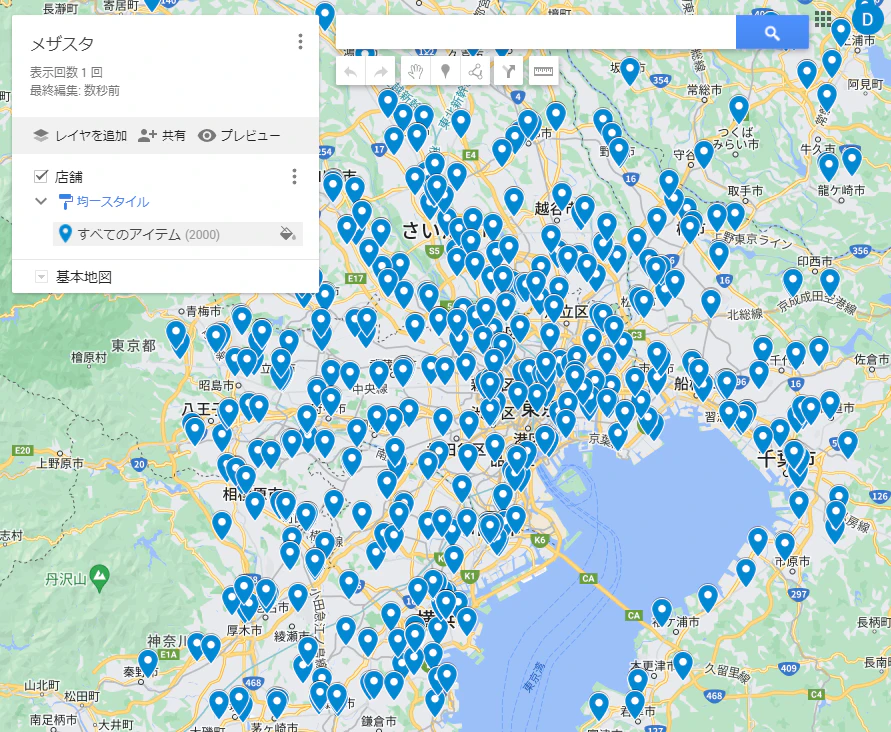Select the hand pan tool
Screen dimensions: 891x732
point(415,72)
